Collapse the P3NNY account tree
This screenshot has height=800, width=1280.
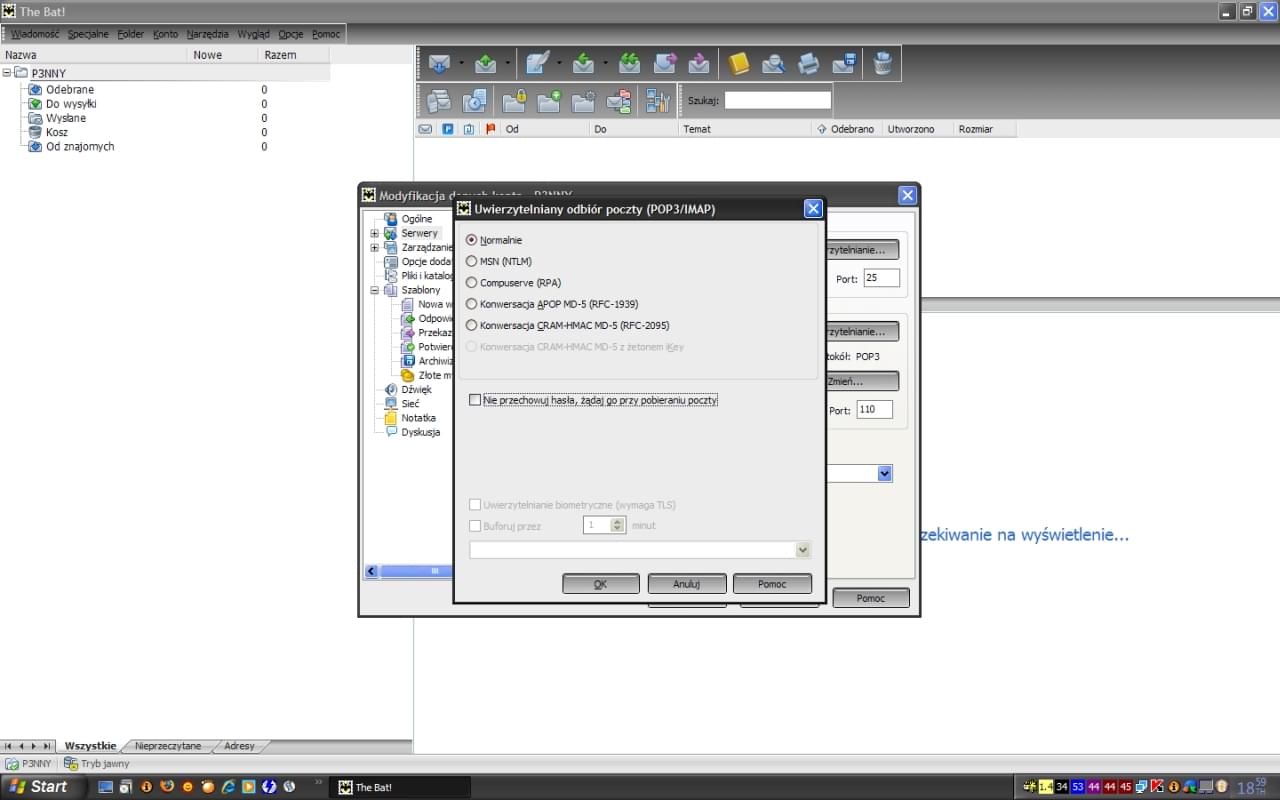pyautogui.click(x=7, y=72)
